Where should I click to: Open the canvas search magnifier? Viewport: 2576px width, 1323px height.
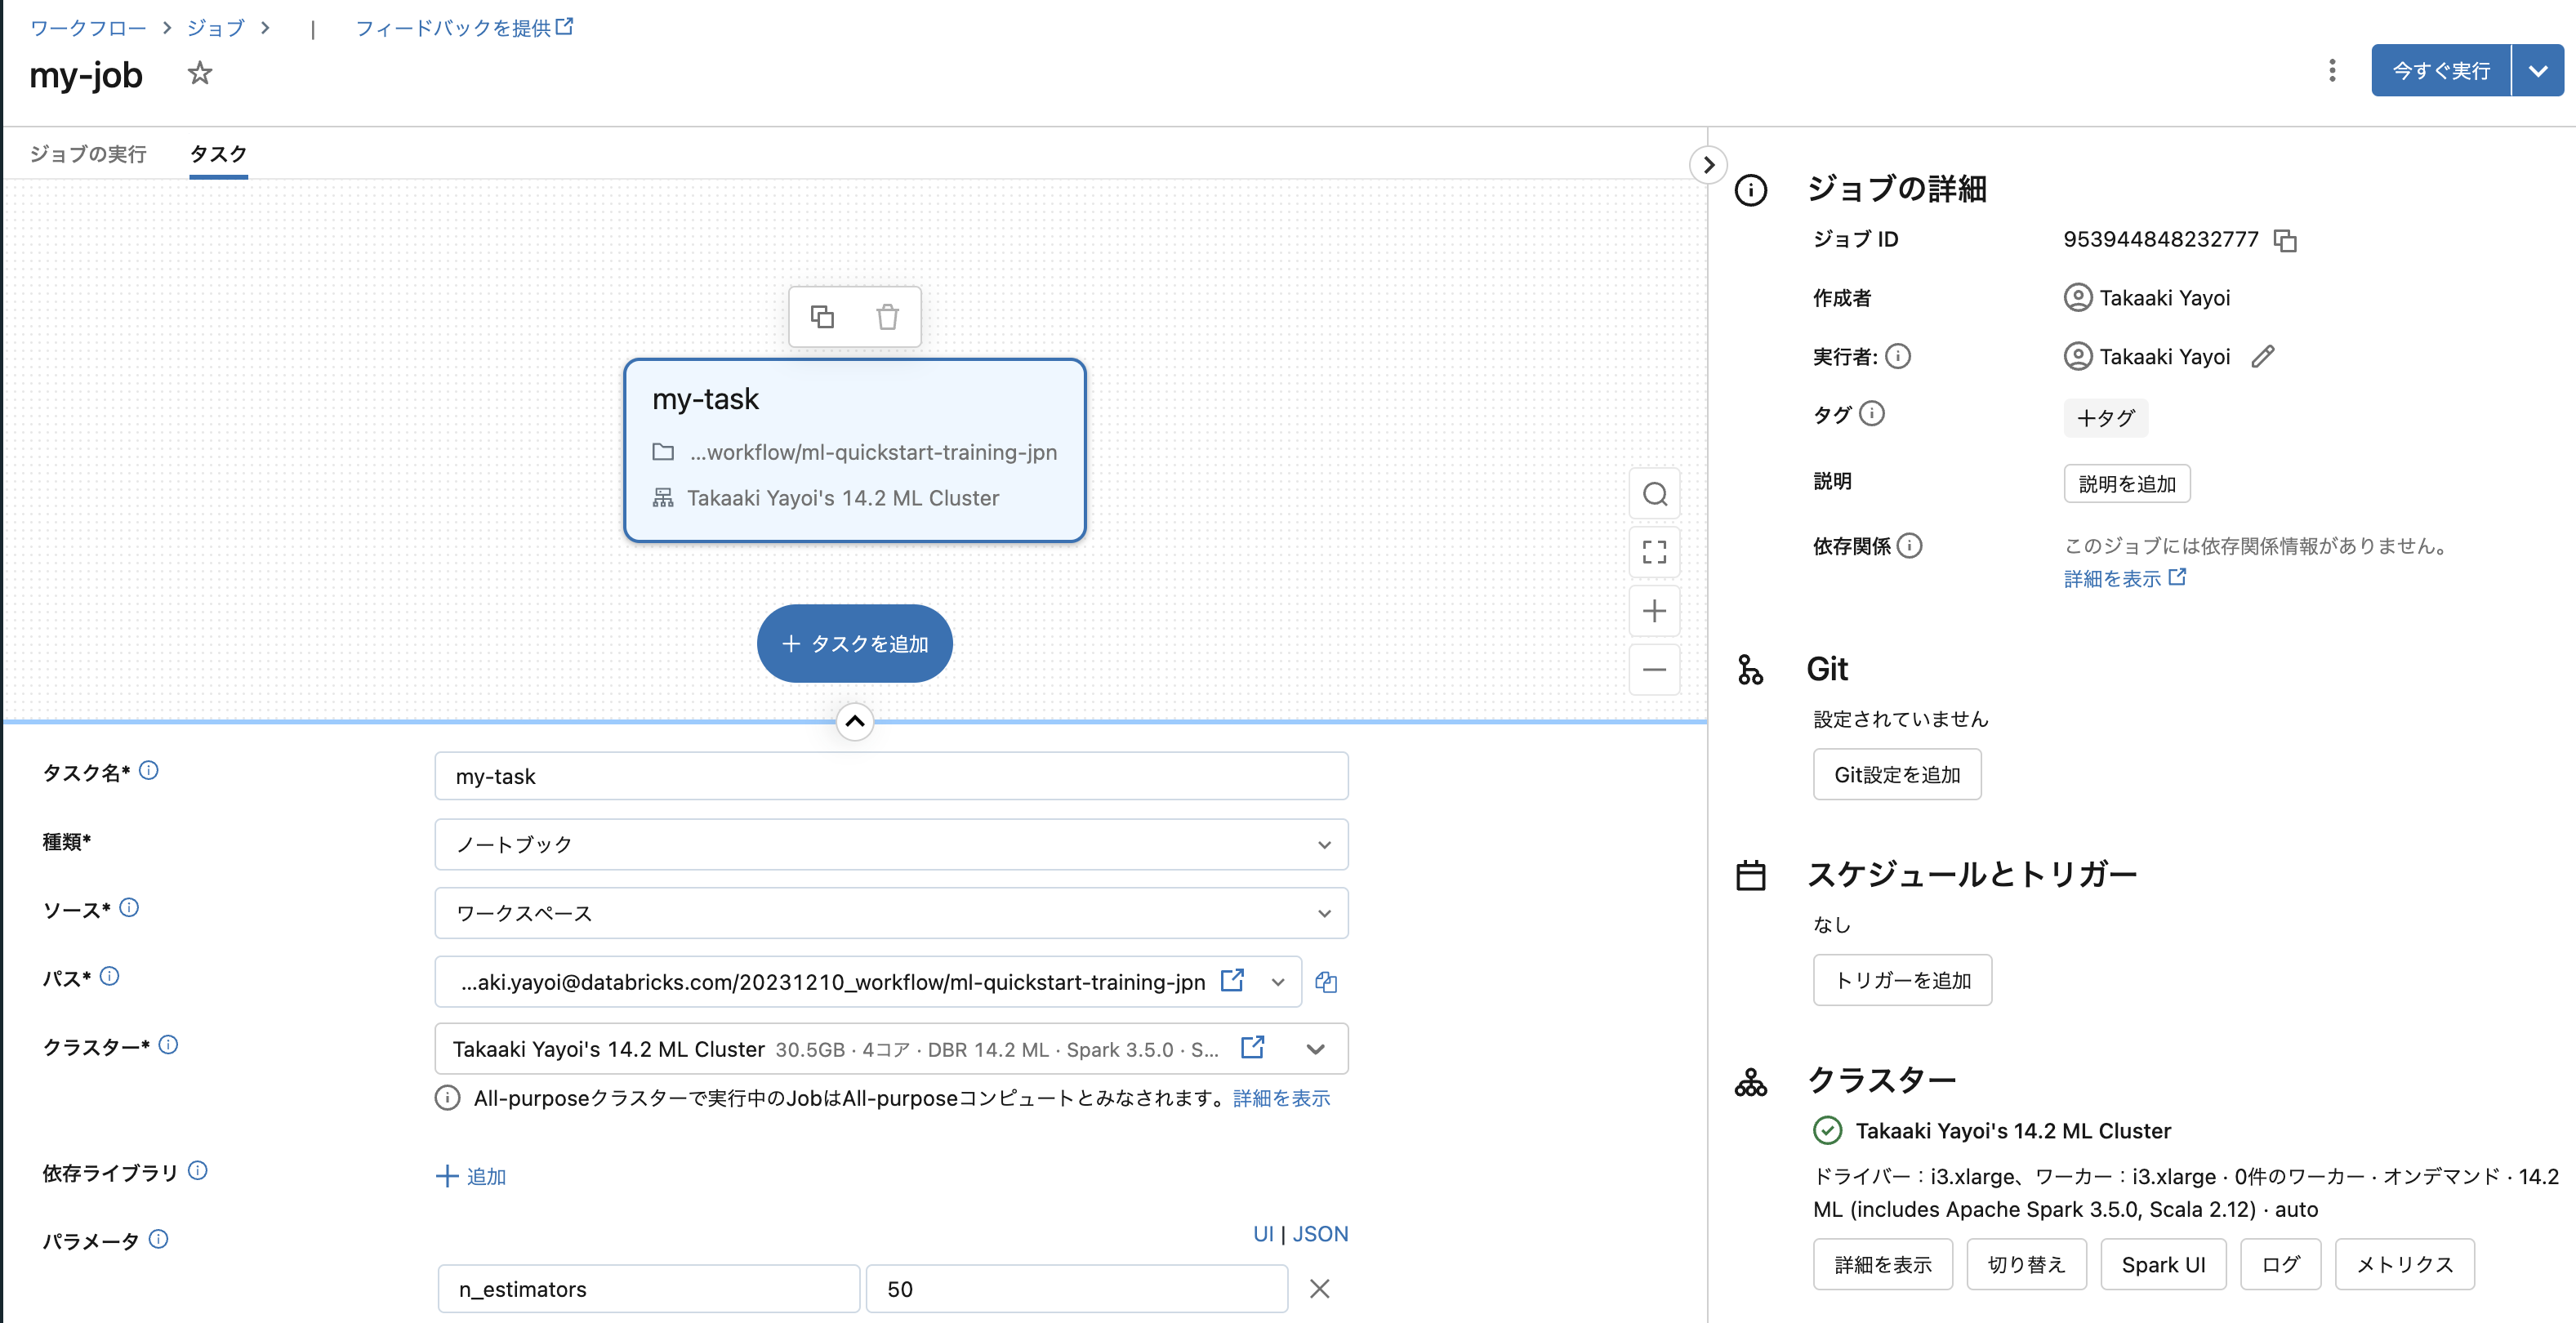1654,494
